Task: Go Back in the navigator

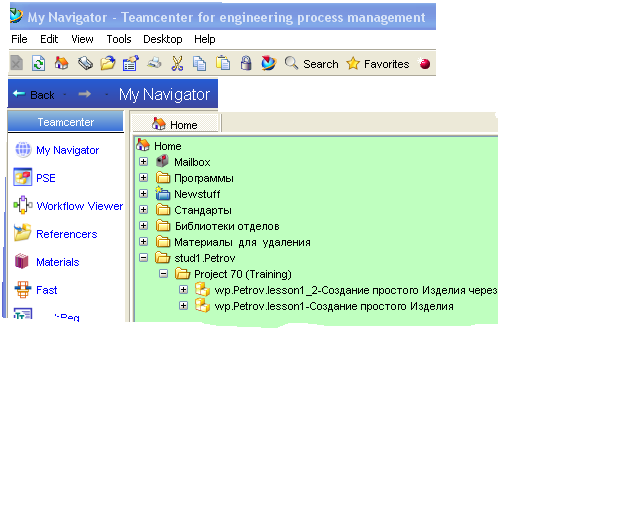Action: pos(34,95)
